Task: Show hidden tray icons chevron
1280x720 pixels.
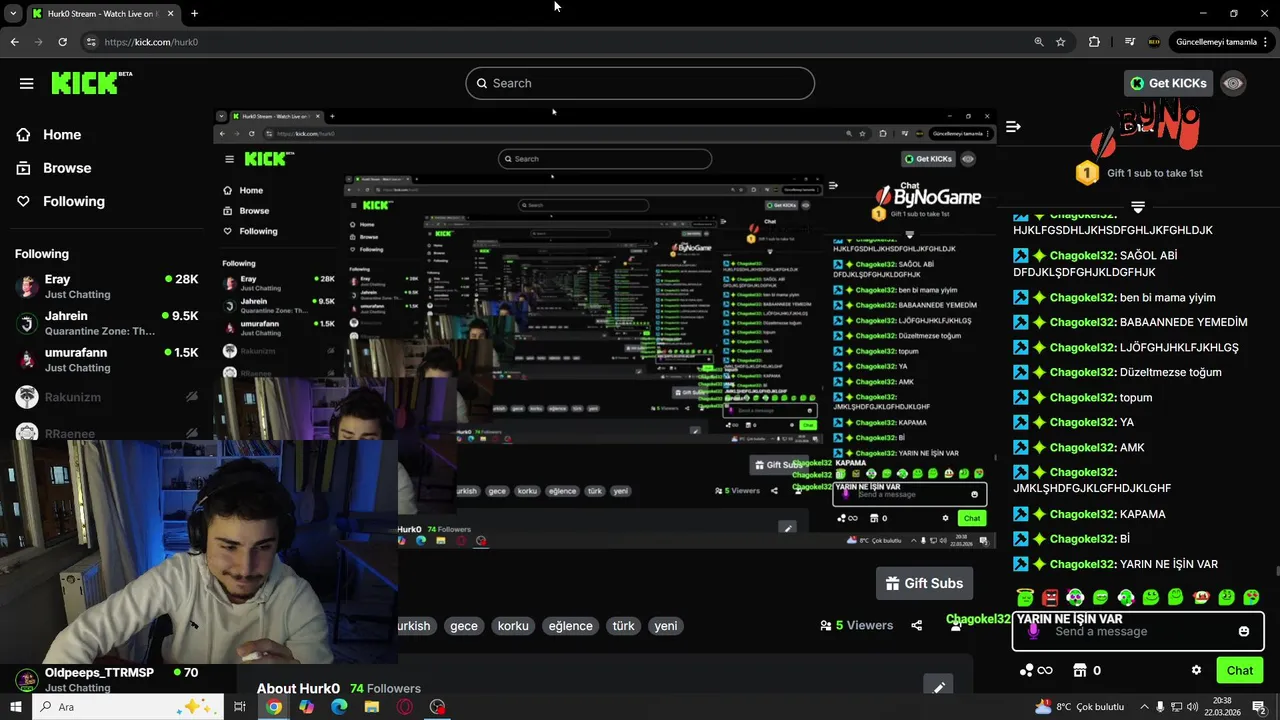Action: pyautogui.click(x=1144, y=707)
